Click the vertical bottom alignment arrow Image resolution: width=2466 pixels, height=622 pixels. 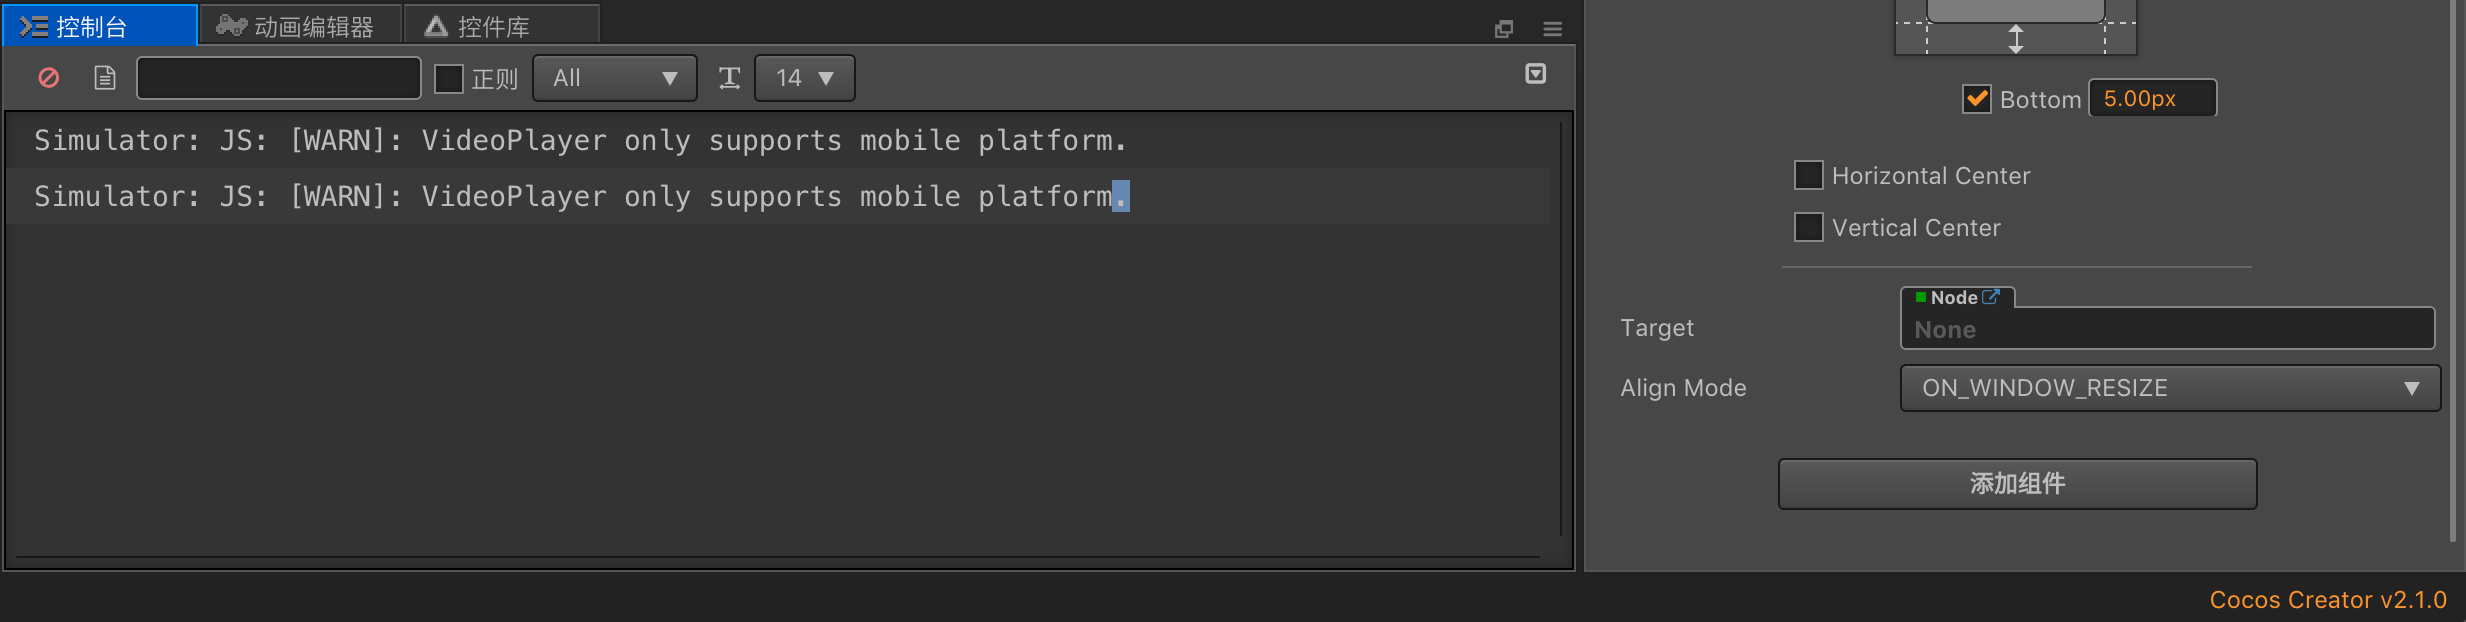coord(2016,39)
